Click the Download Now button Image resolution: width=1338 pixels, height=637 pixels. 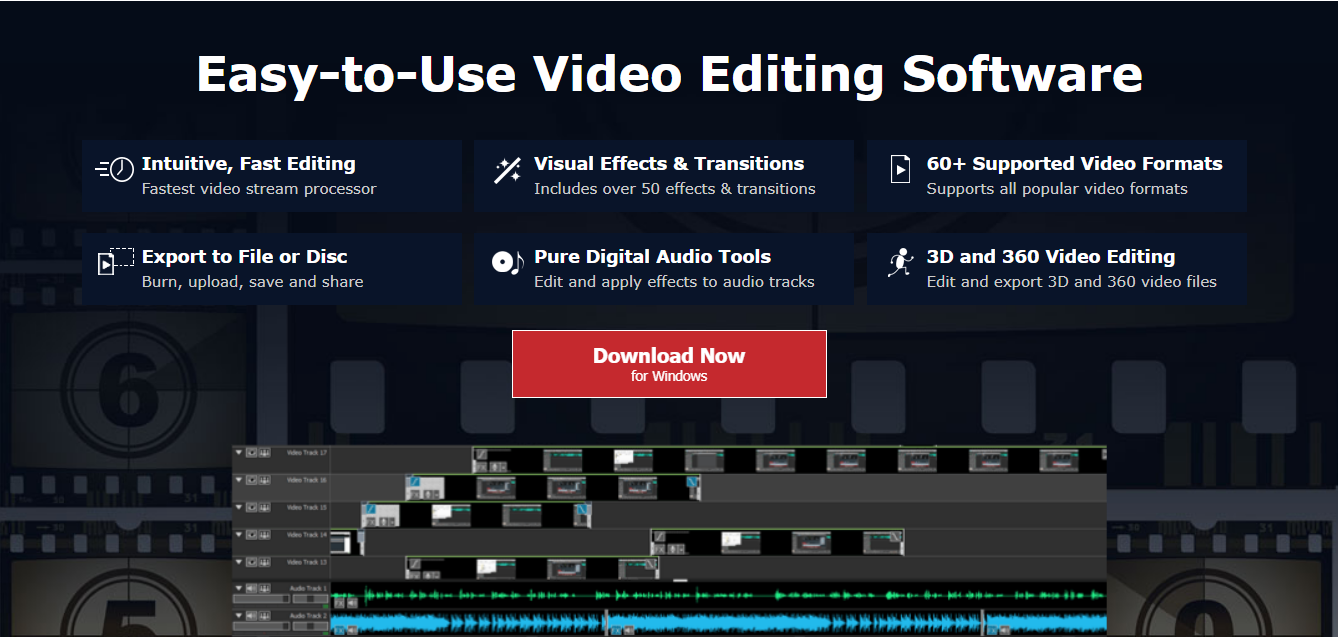[669, 364]
